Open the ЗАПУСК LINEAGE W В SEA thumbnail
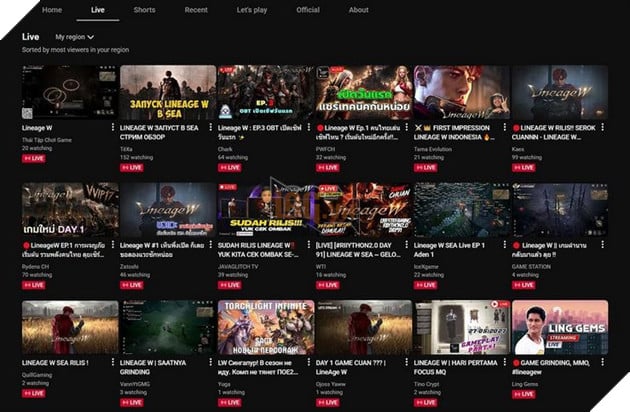Image resolution: width=630 pixels, height=412 pixels. pos(168,92)
